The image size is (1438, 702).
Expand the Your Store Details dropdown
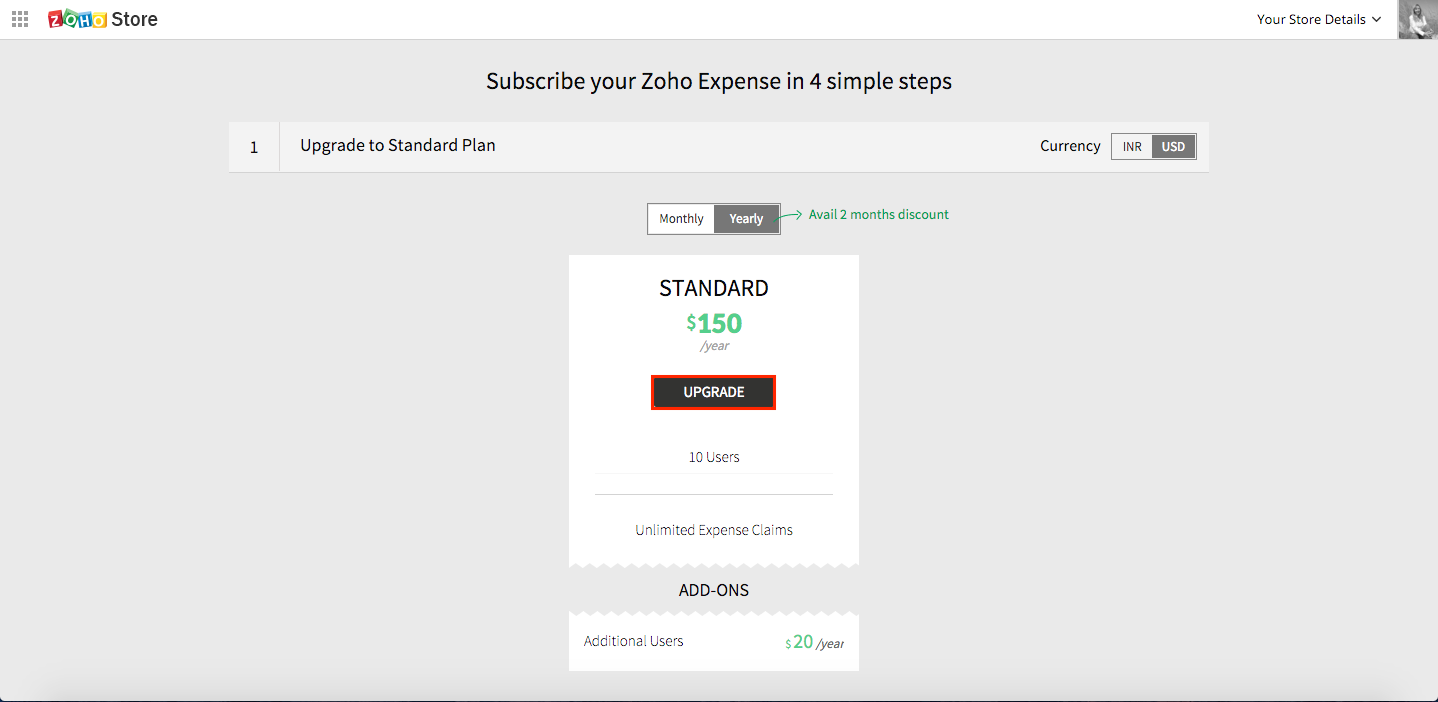click(1313, 19)
